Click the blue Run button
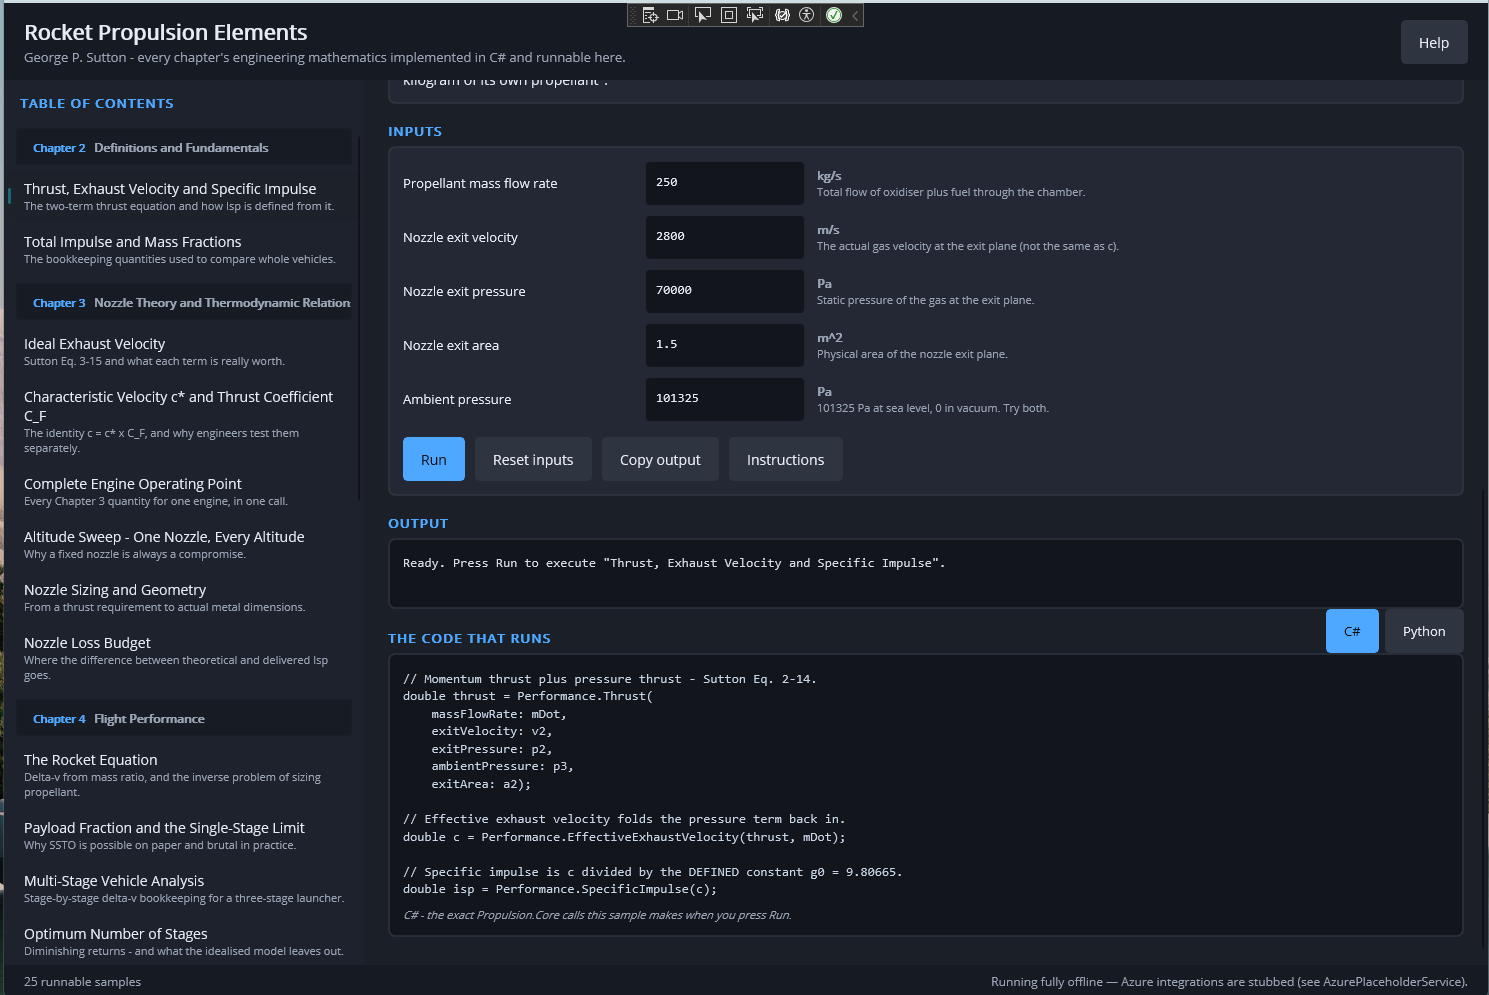This screenshot has height=995, width=1489. tap(434, 459)
